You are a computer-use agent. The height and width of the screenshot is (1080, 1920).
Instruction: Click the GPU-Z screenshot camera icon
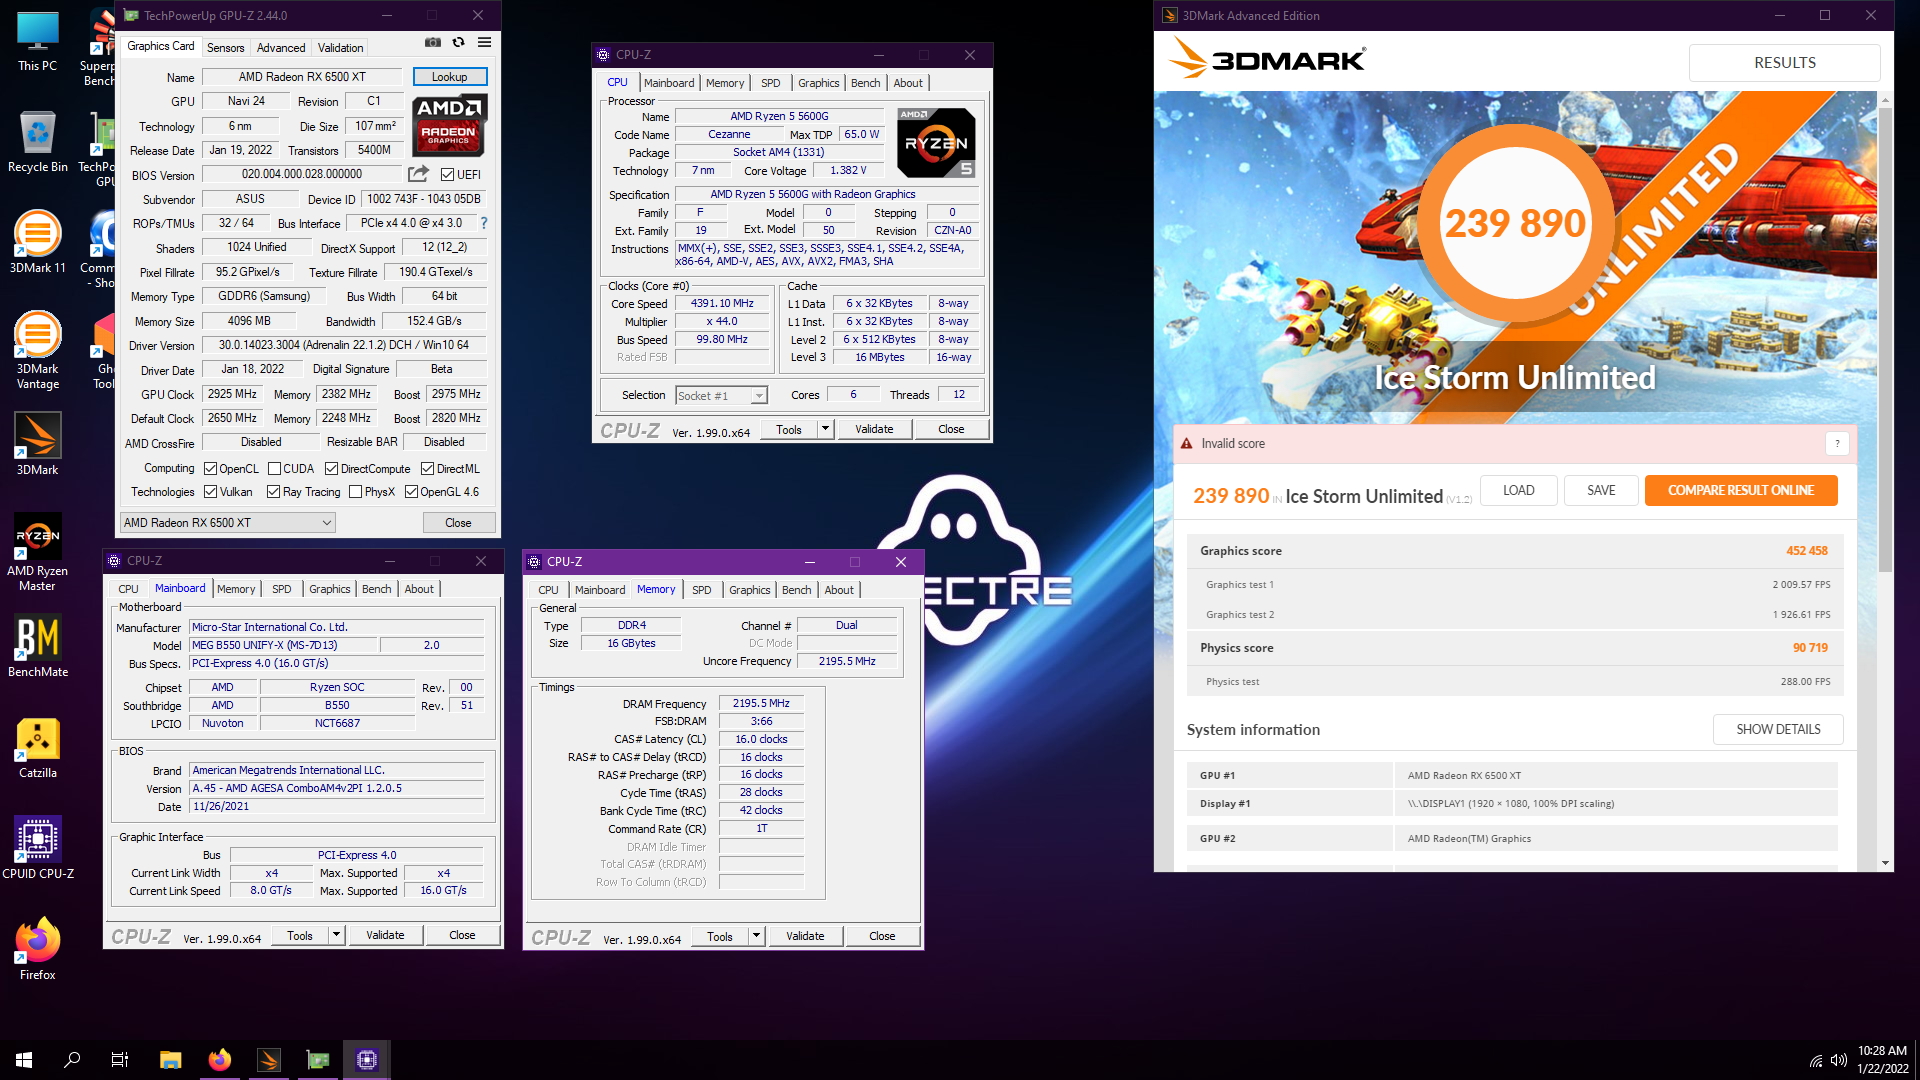(432, 43)
